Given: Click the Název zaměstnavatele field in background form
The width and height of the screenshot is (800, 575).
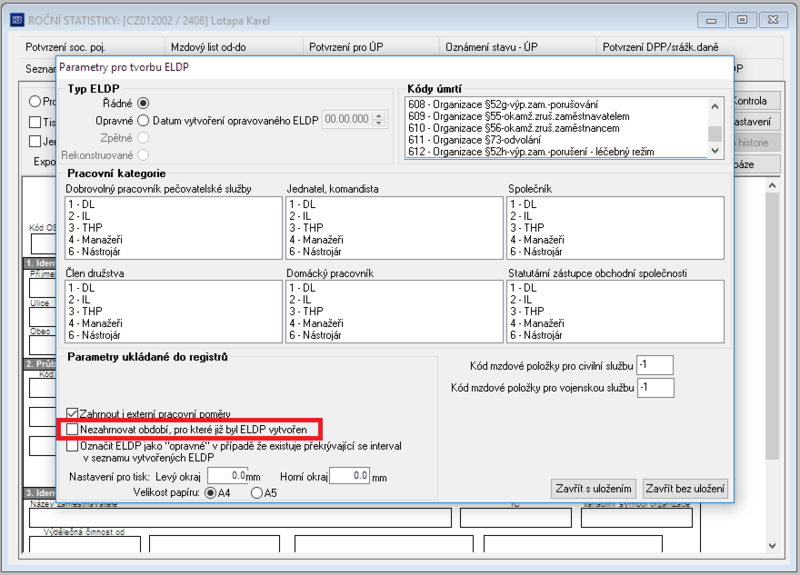Looking at the screenshot, I should [x=240, y=518].
